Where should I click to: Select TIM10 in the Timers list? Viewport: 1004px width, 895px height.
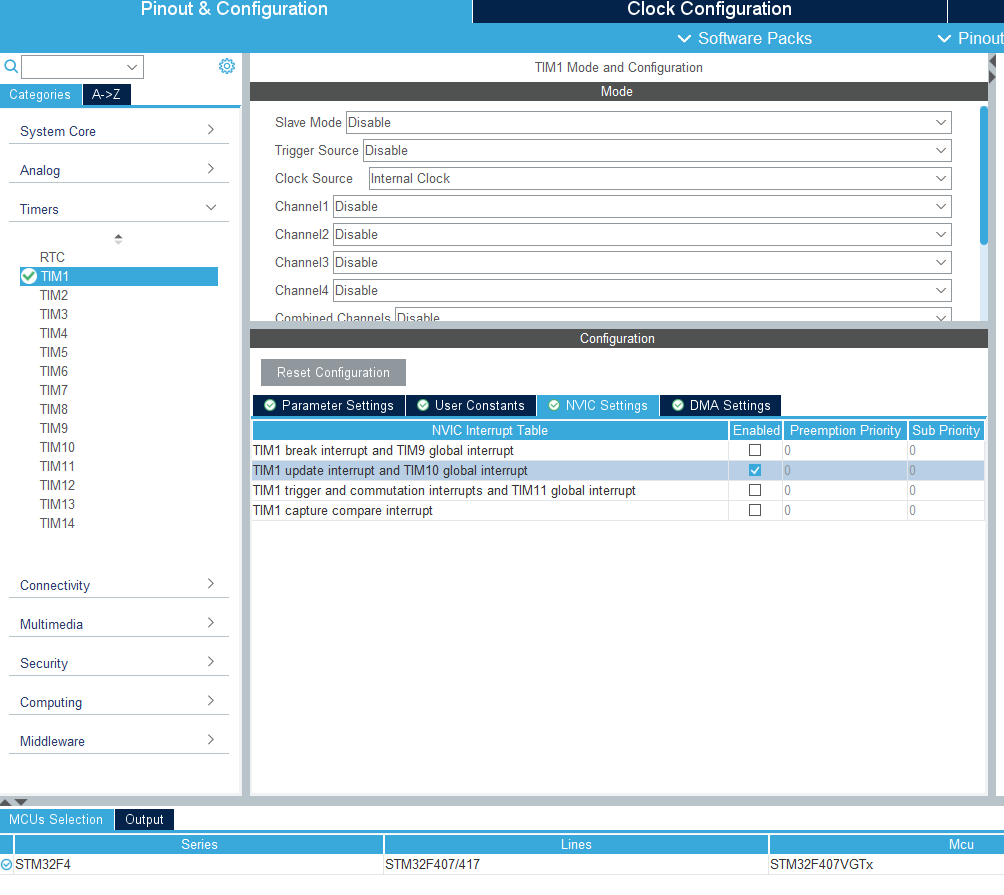[x=57, y=447]
